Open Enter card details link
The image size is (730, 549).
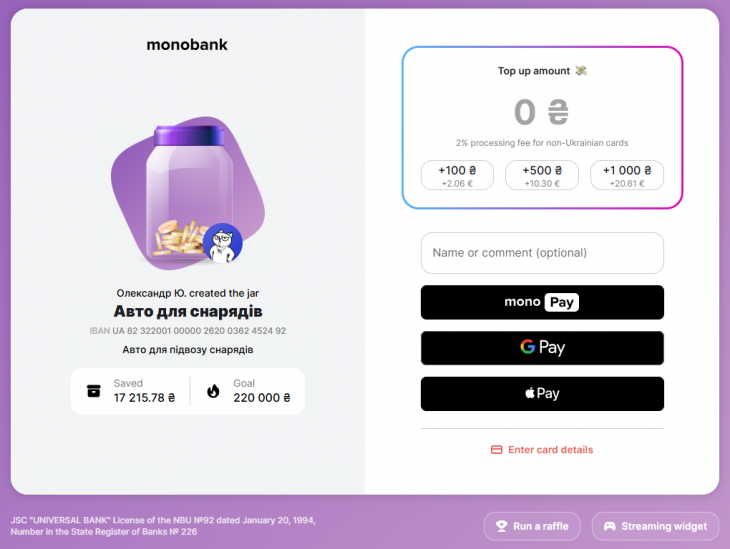pyautogui.click(x=550, y=450)
